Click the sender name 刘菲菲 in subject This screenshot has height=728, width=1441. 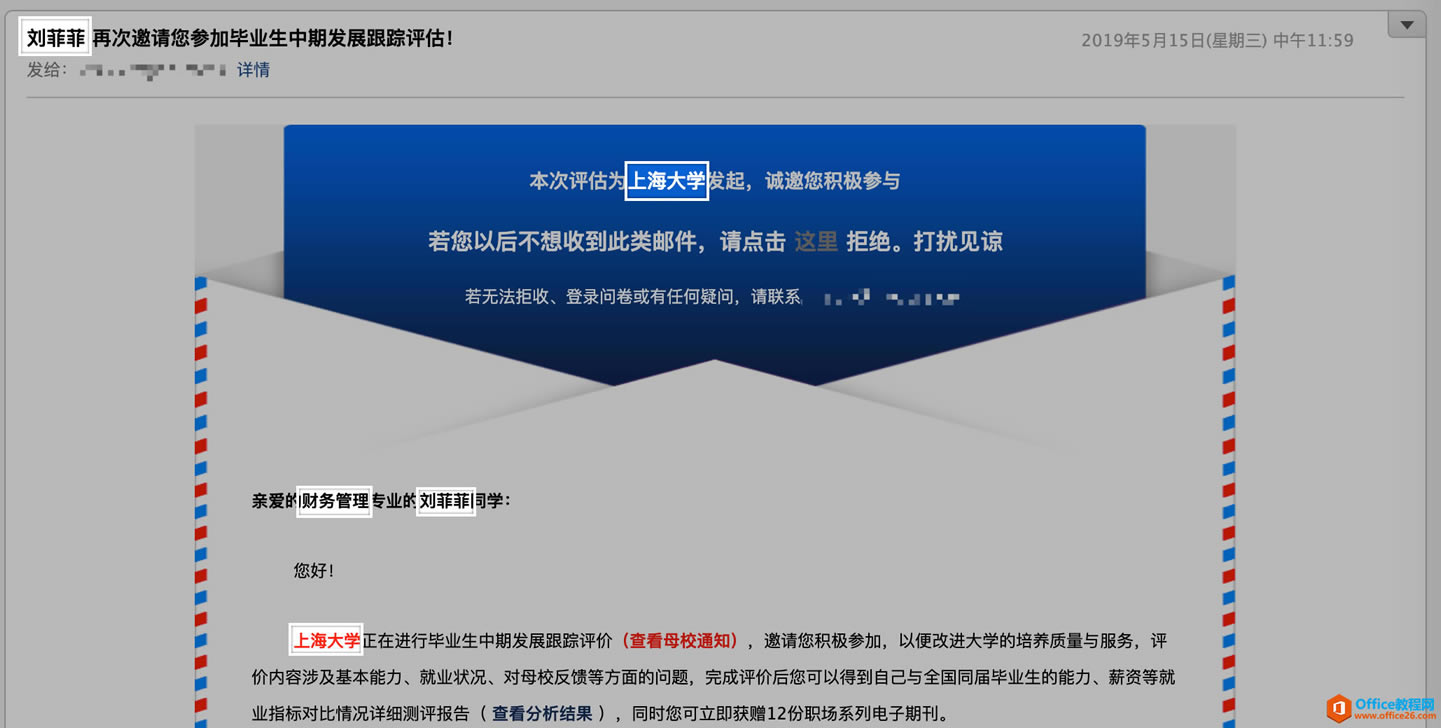56,38
